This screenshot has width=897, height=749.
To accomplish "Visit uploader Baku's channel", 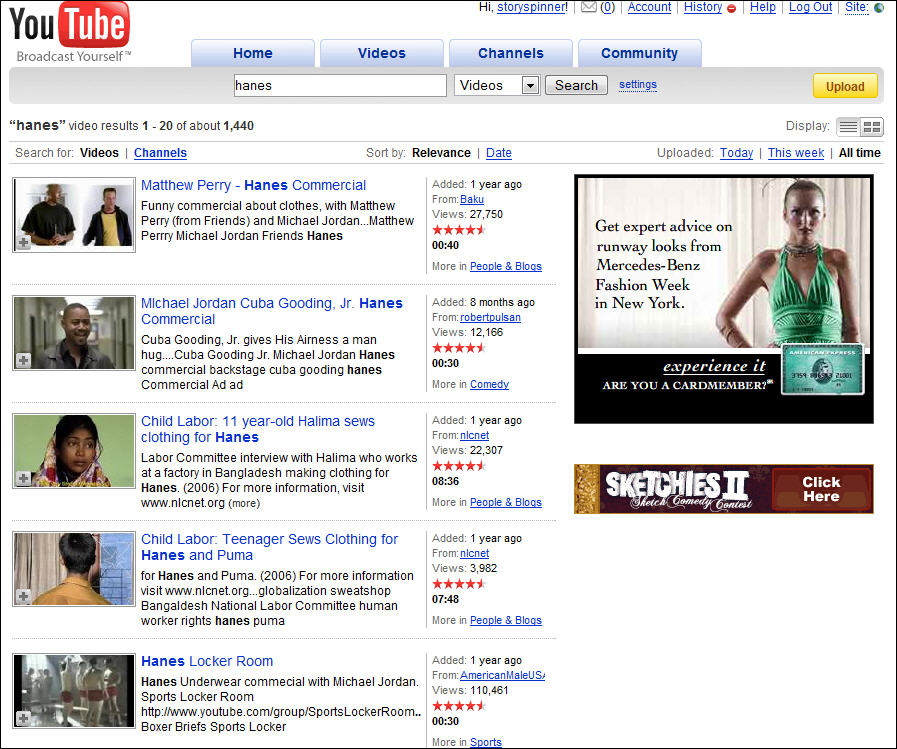I will click(x=472, y=199).
